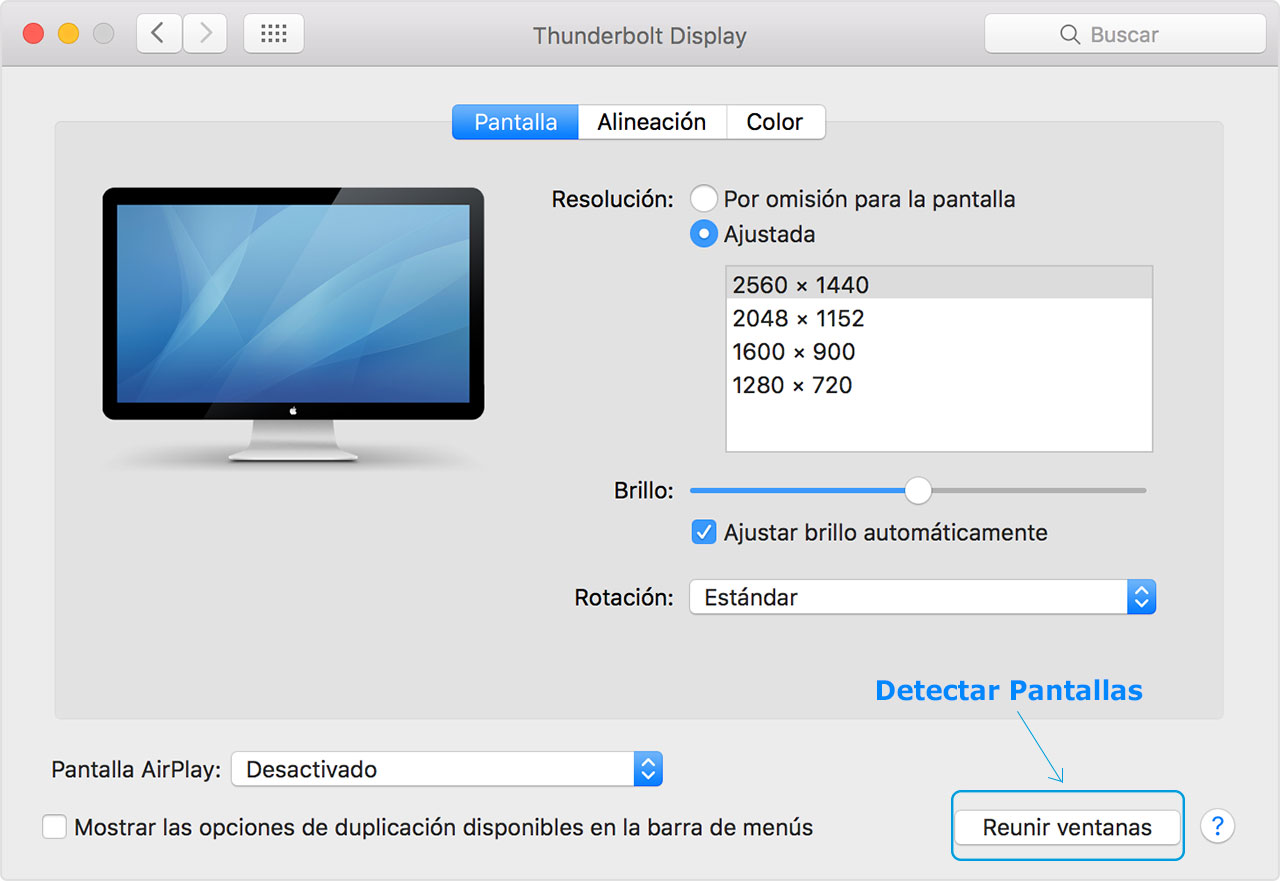Image resolution: width=1280 pixels, height=882 pixels.
Task: Switch to the Color tab
Action: (775, 121)
